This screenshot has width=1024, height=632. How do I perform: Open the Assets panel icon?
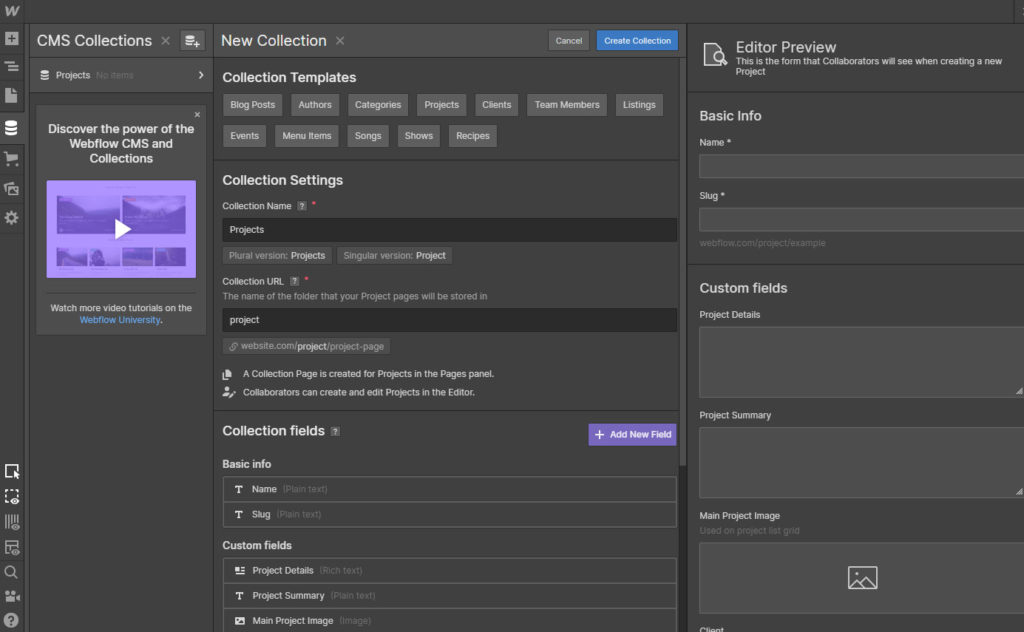pyautogui.click(x=12, y=188)
